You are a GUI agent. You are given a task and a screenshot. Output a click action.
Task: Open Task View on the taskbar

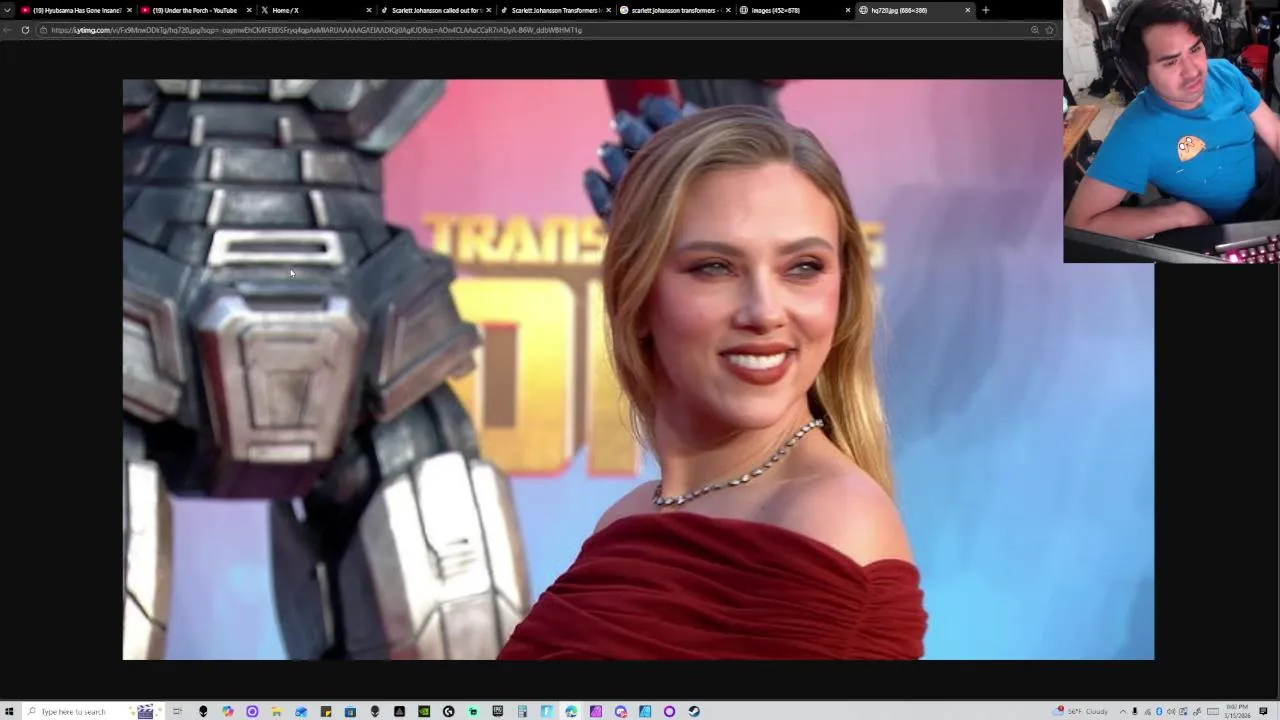point(177,711)
